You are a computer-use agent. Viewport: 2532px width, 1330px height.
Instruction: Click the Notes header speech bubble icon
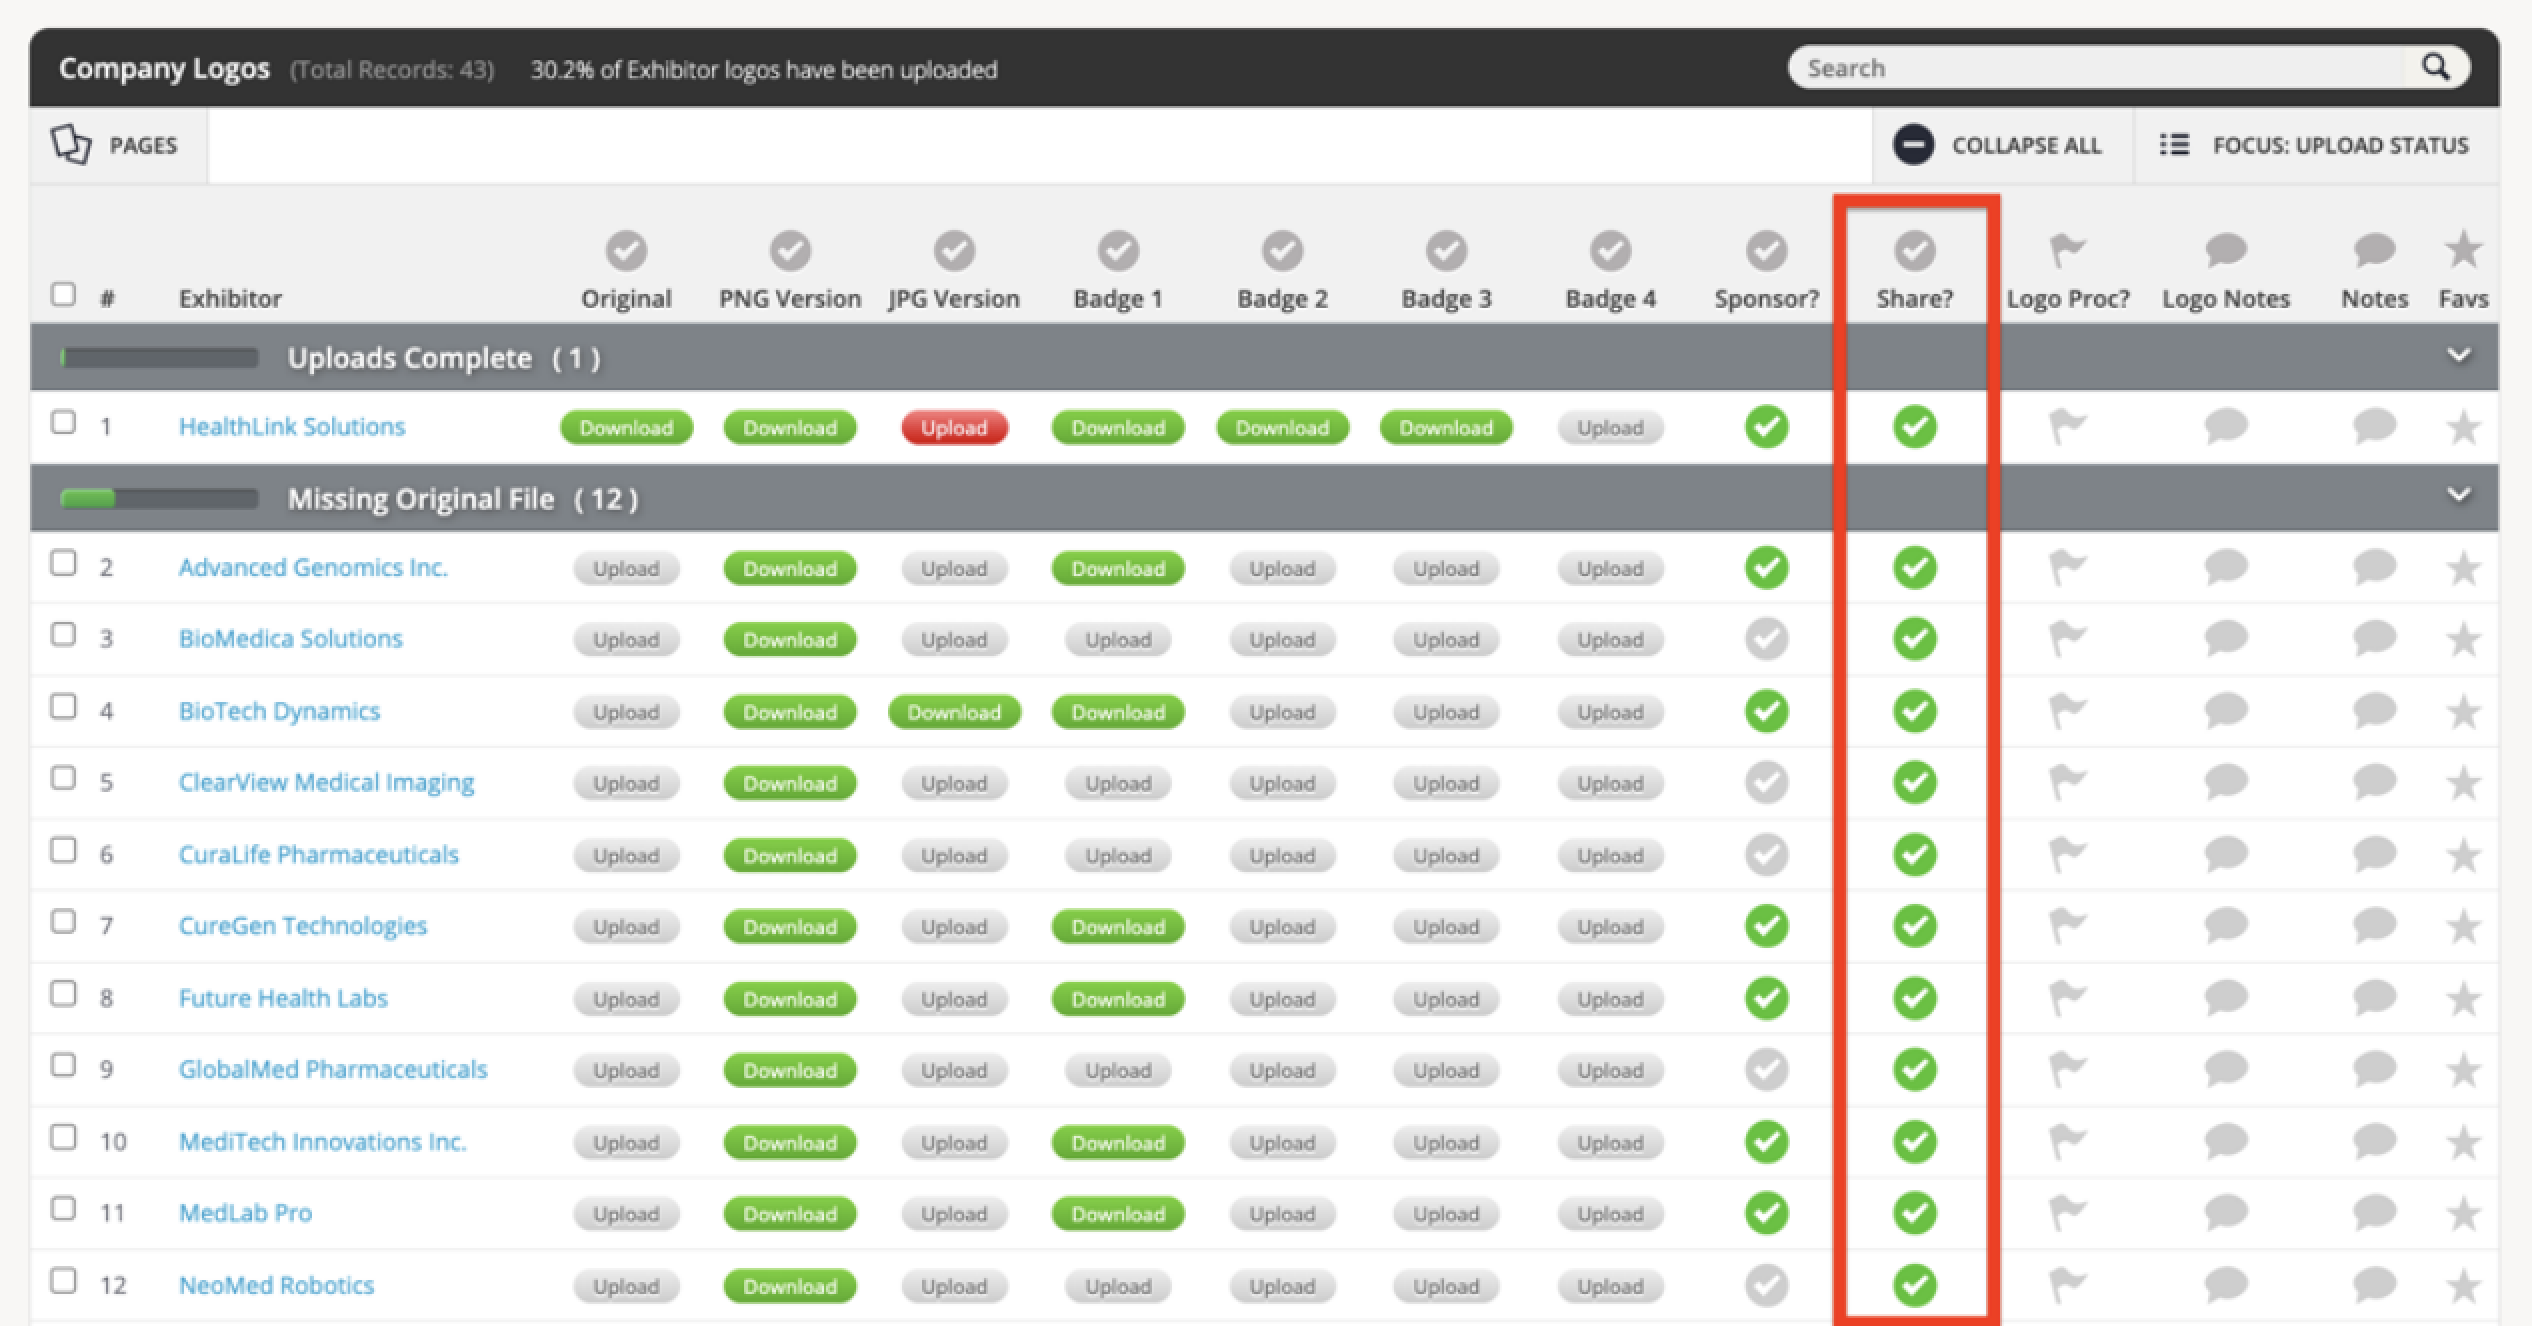[2374, 250]
